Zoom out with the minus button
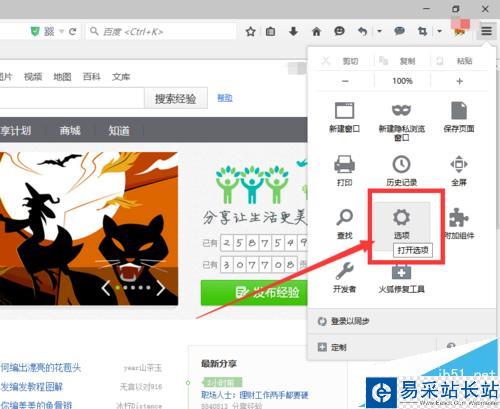This screenshot has height=409, width=500. coord(345,81)
